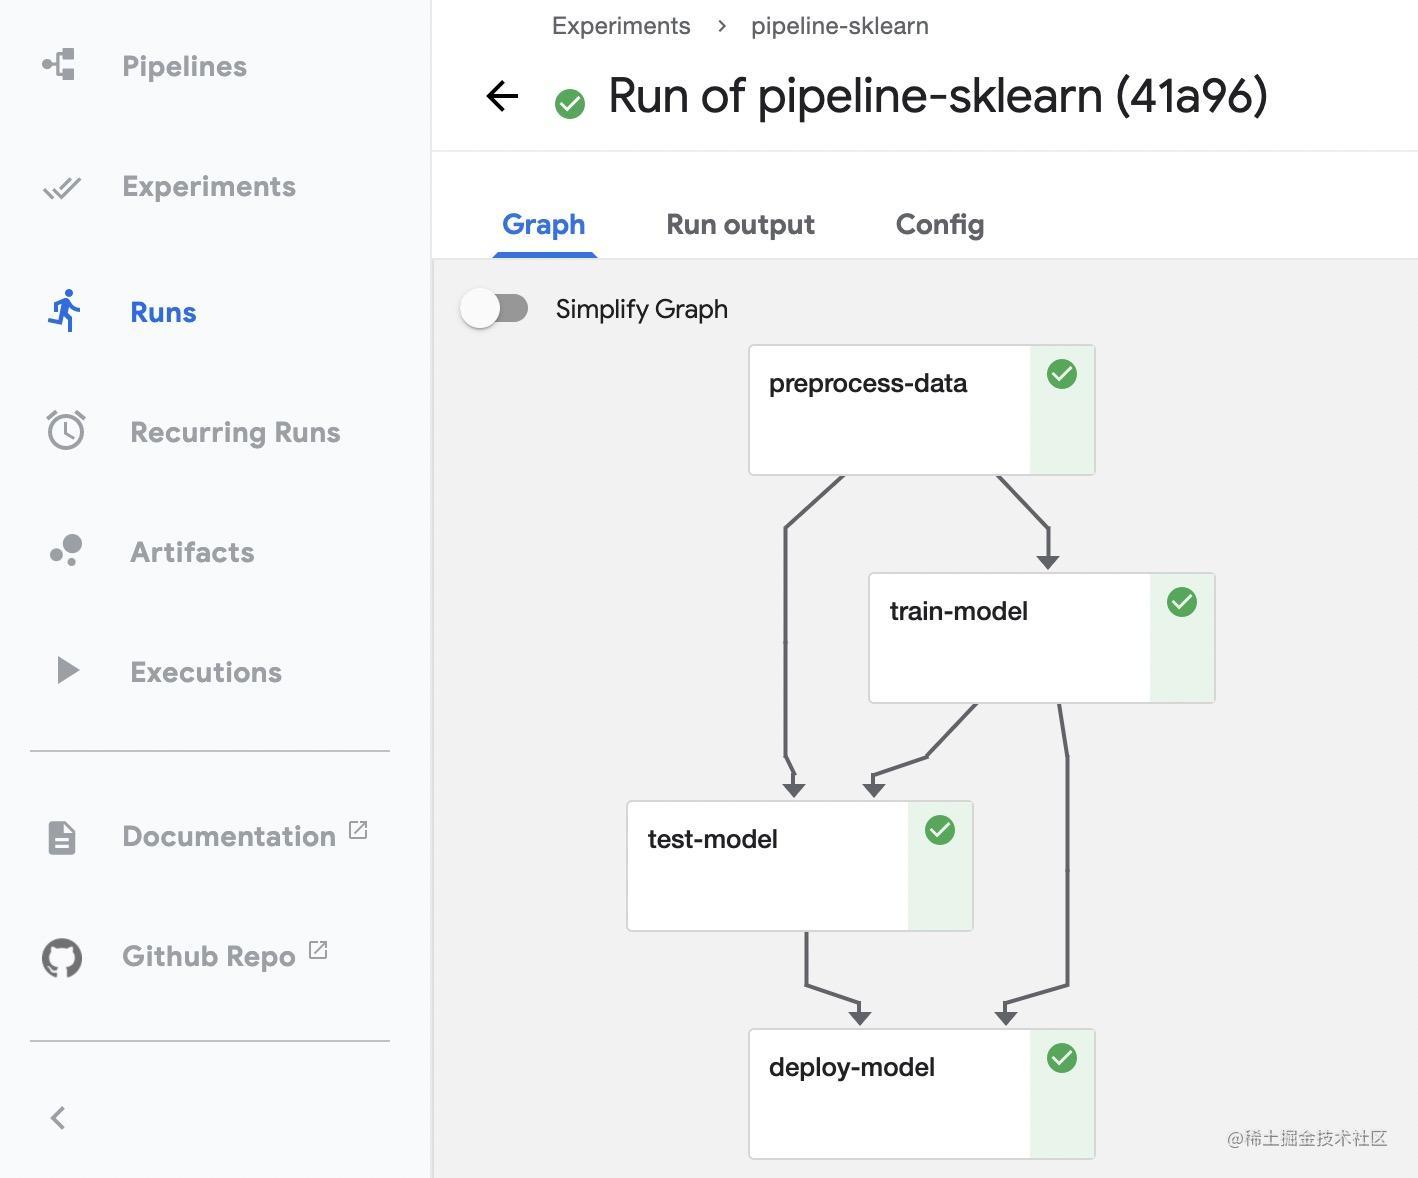Navigate back using the arrow button
1418x1178 pixels.
tap(501, 96)
